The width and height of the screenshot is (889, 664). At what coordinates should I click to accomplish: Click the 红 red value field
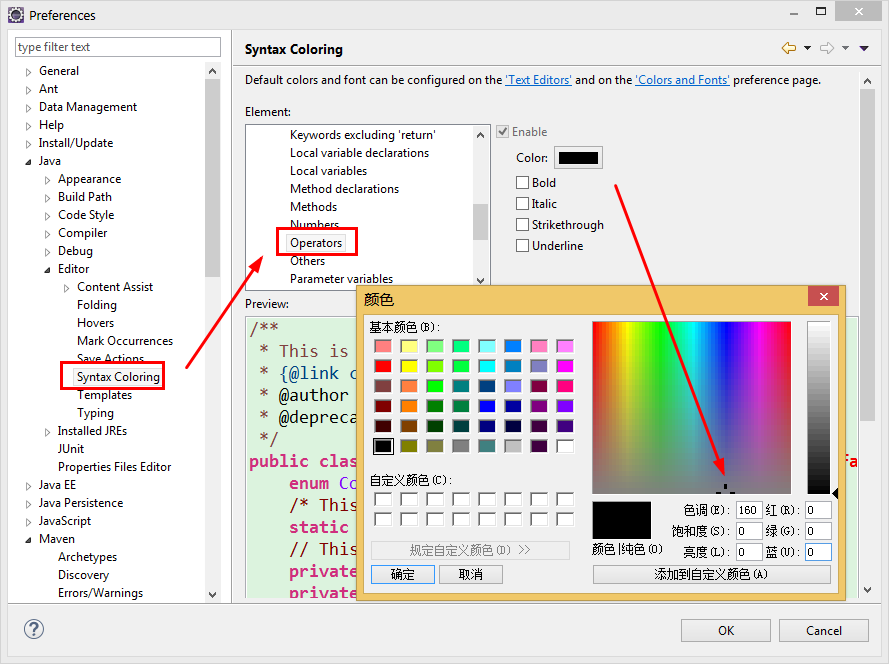[818, 510]
